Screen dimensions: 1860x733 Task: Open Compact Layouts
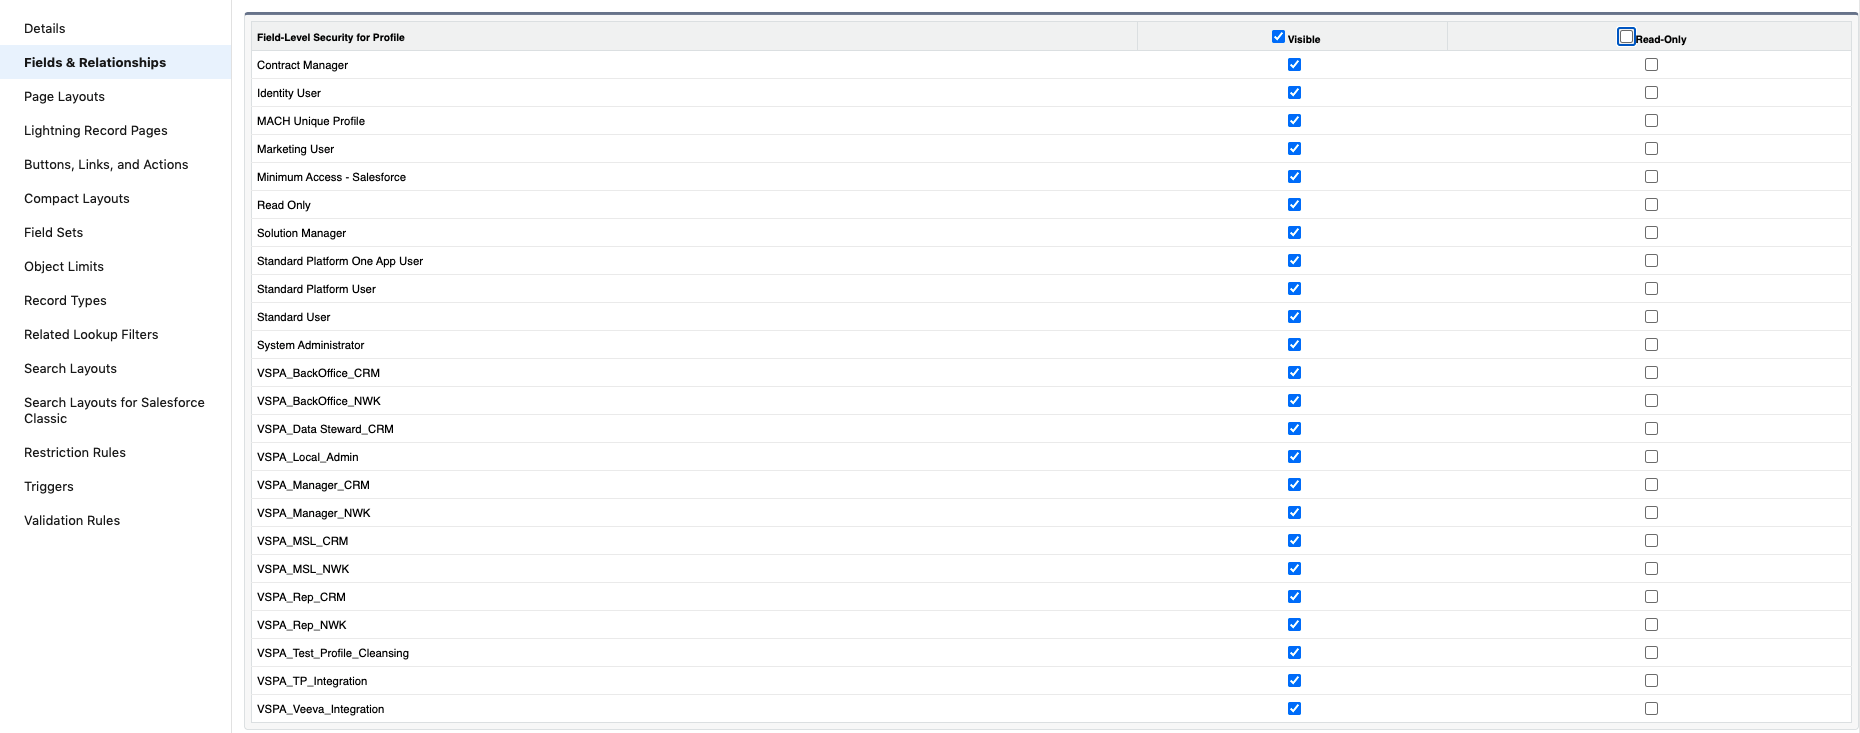coord(77,198)
